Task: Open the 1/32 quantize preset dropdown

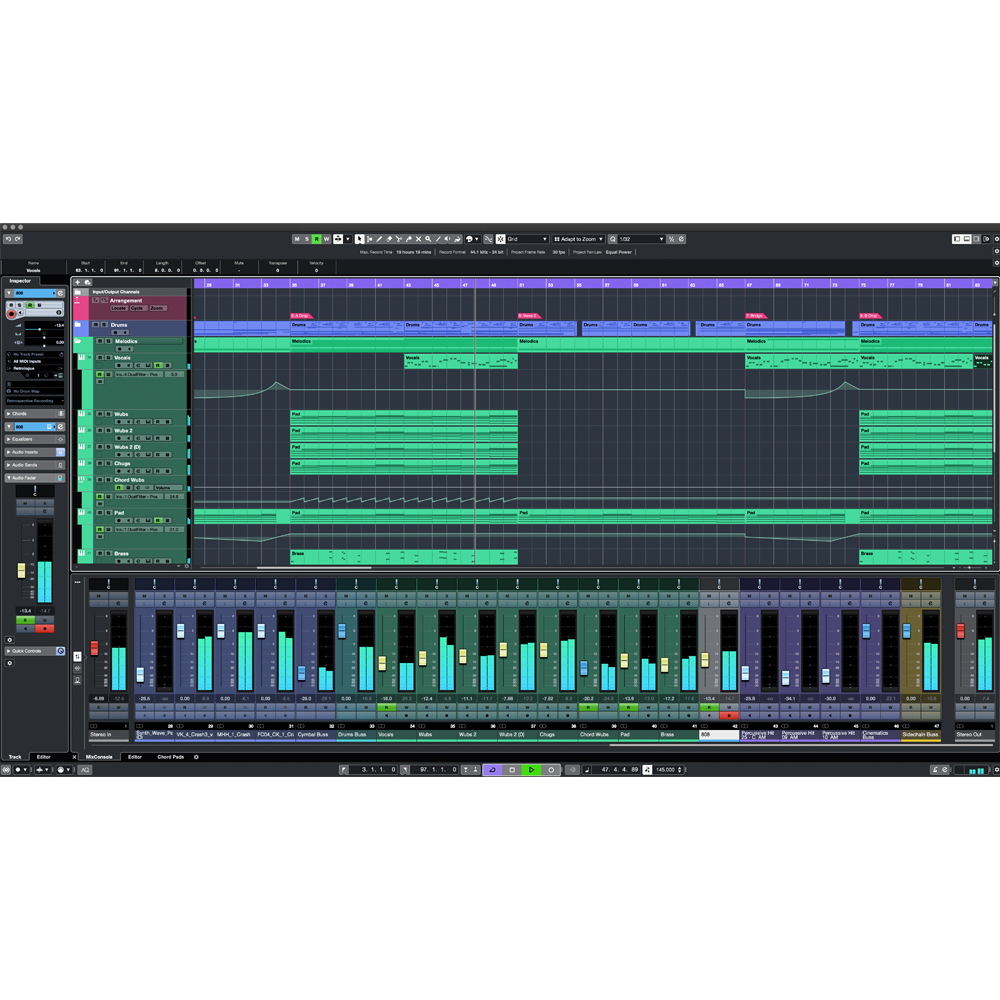Action: coord(642,239)
